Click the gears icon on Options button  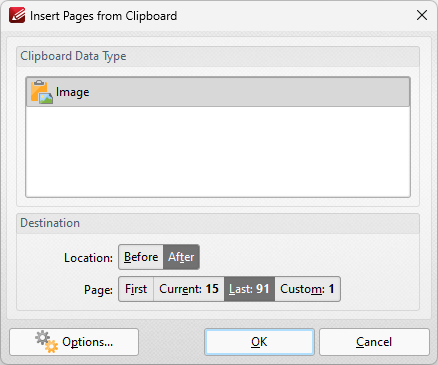(47, 342)
